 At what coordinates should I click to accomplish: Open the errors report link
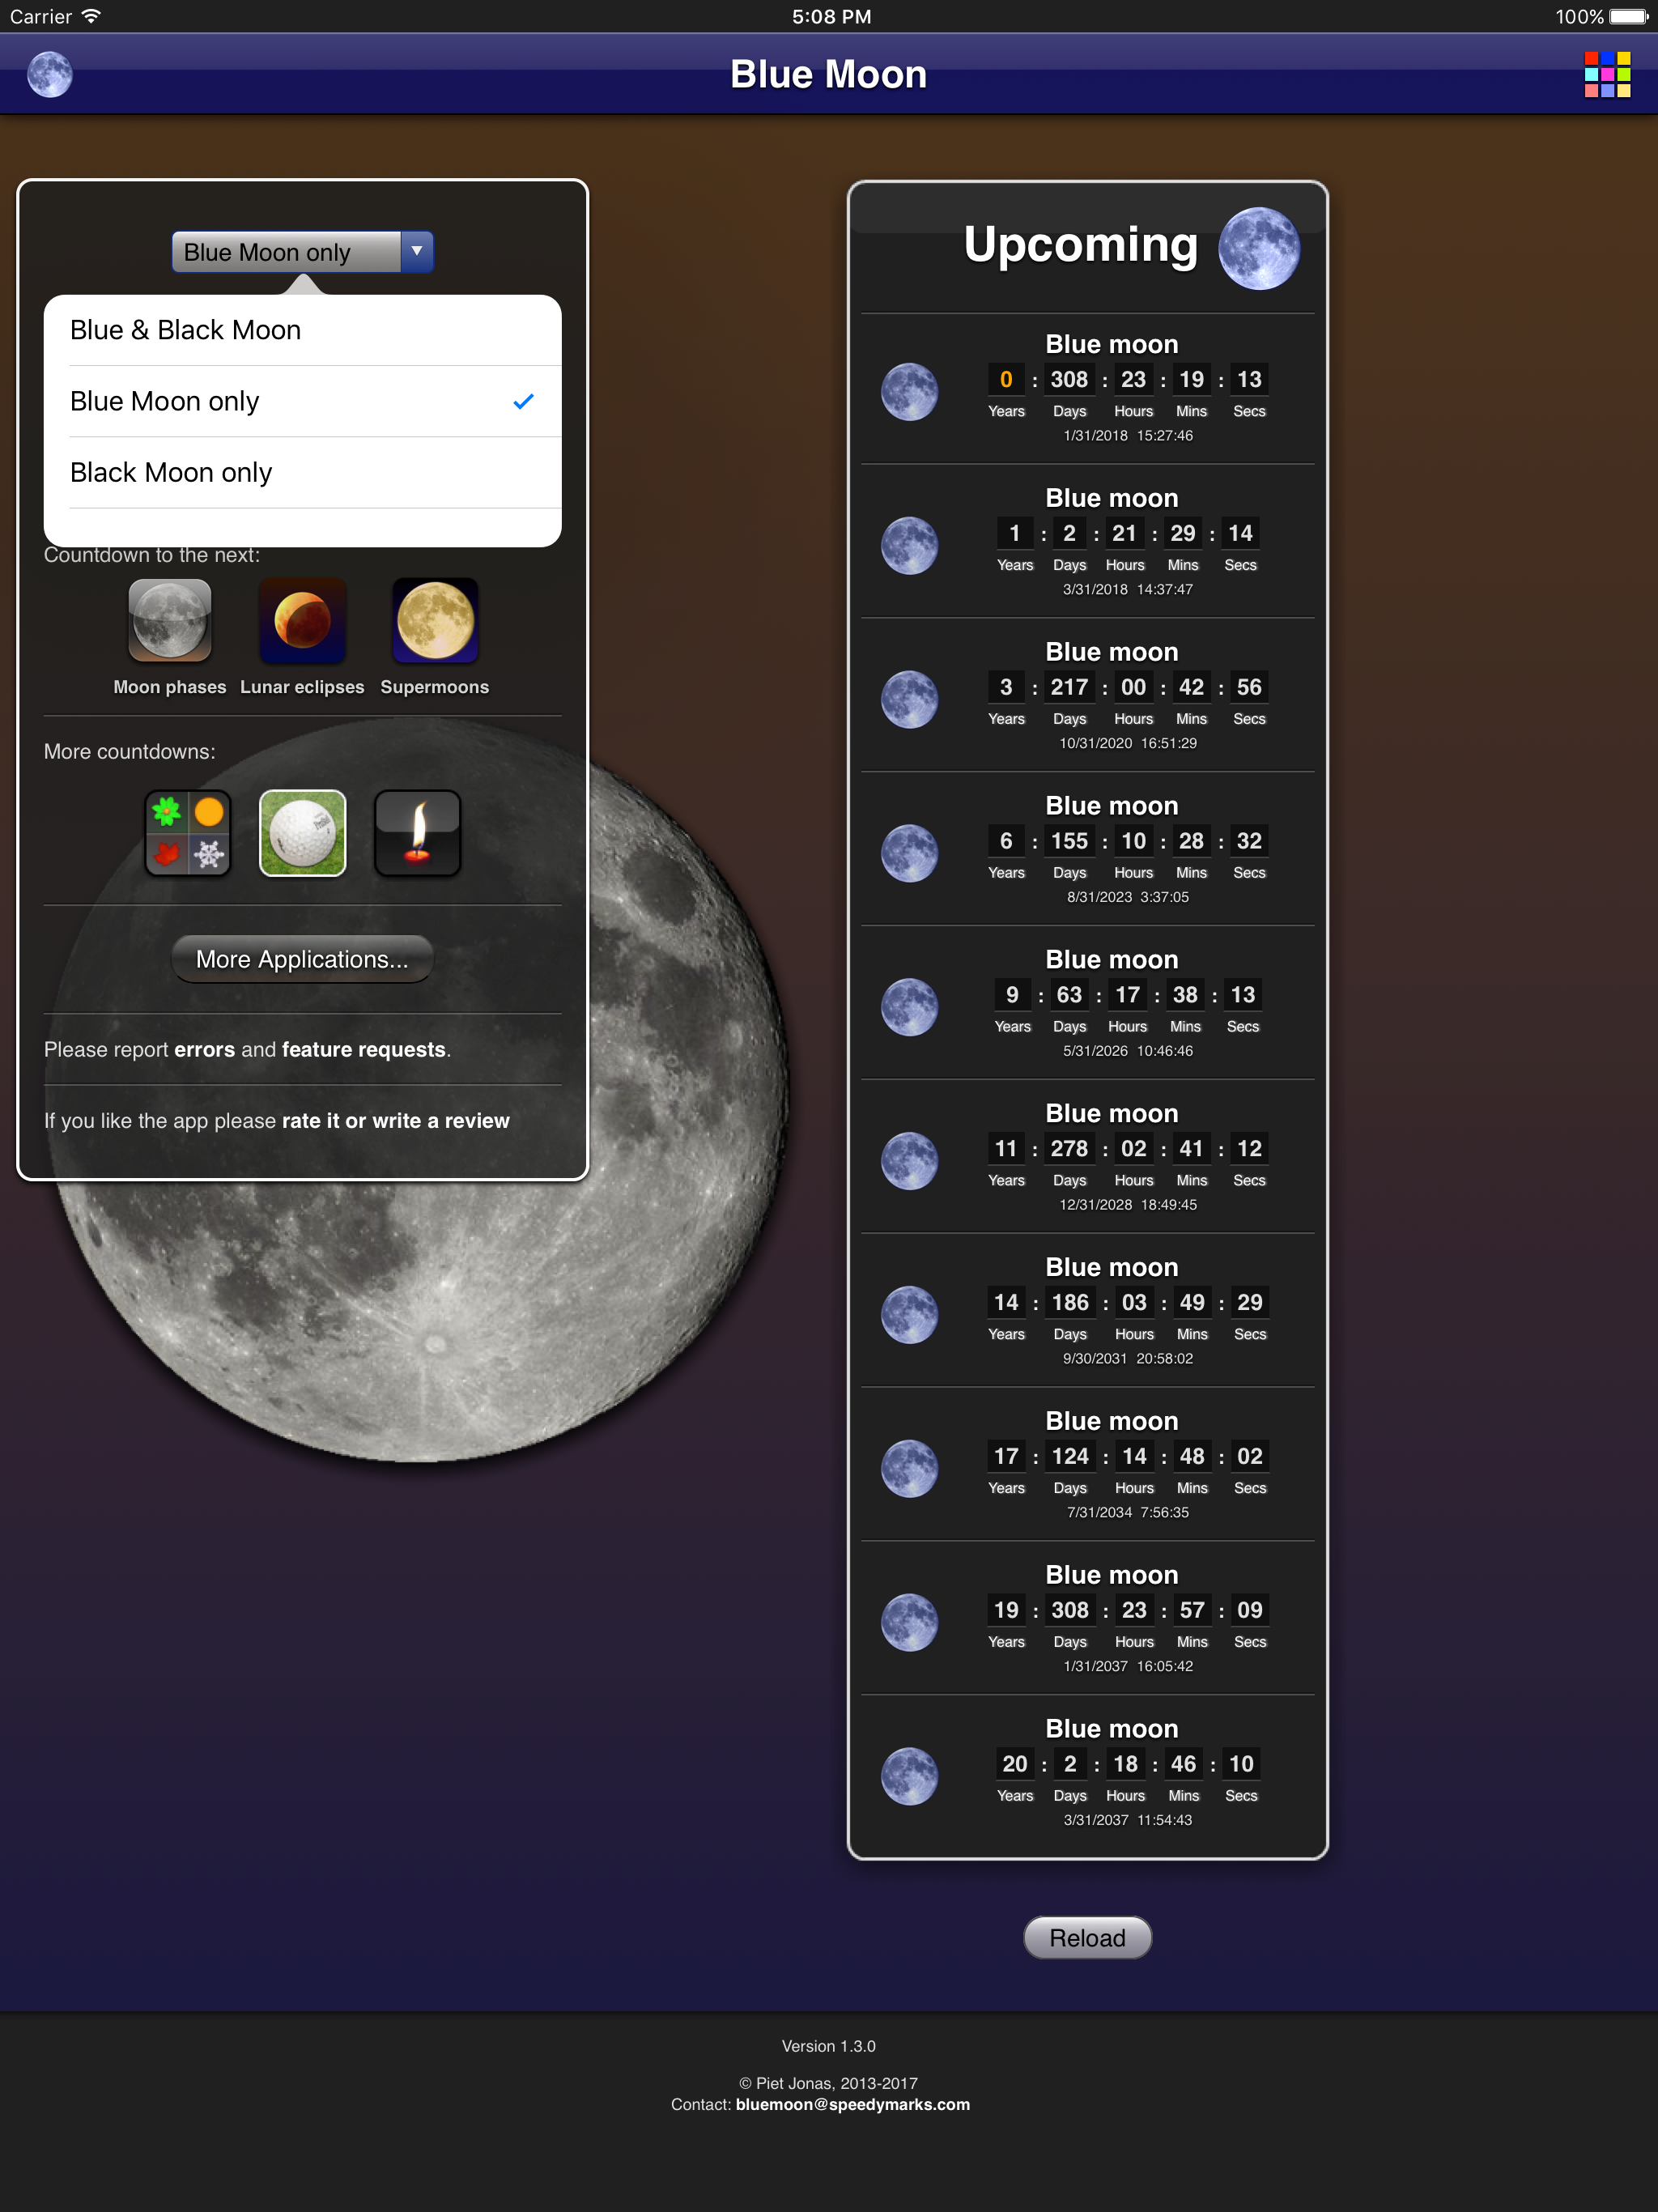204,1050
